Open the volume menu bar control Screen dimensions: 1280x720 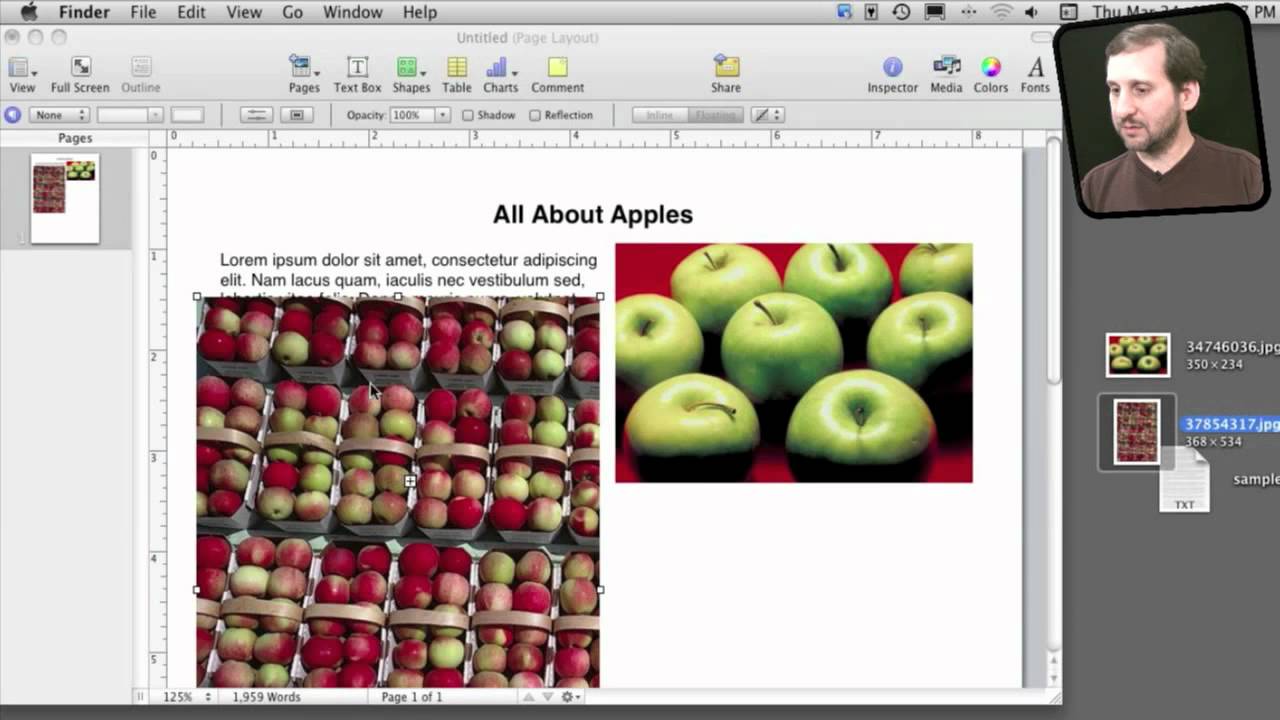click(1031, 12)
